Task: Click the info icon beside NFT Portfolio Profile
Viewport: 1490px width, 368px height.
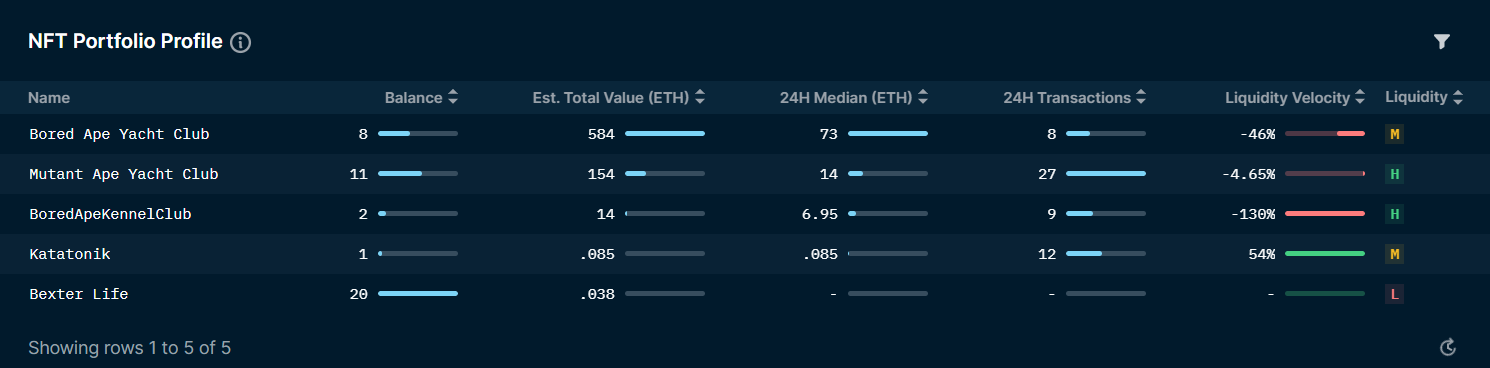Action: (240, 42)
